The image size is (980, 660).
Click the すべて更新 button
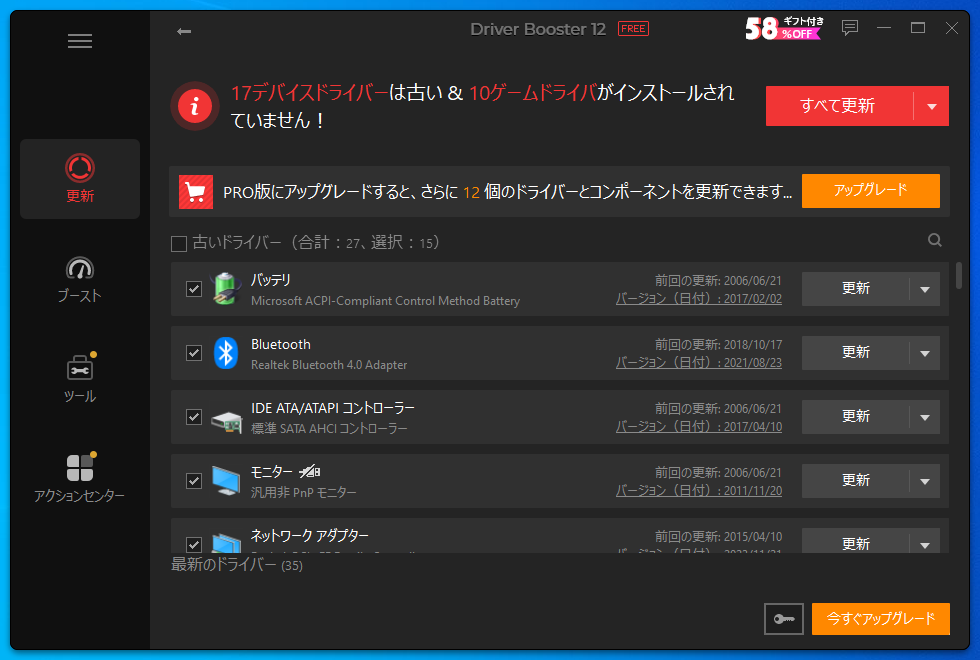[x=839, y=106]
